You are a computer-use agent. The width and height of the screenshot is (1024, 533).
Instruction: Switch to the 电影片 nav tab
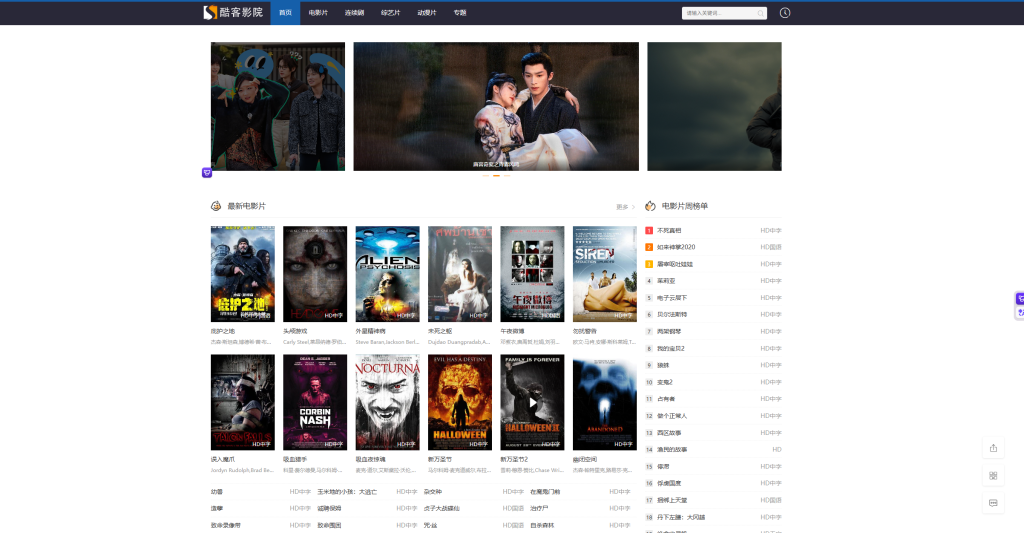coord(318,13)
